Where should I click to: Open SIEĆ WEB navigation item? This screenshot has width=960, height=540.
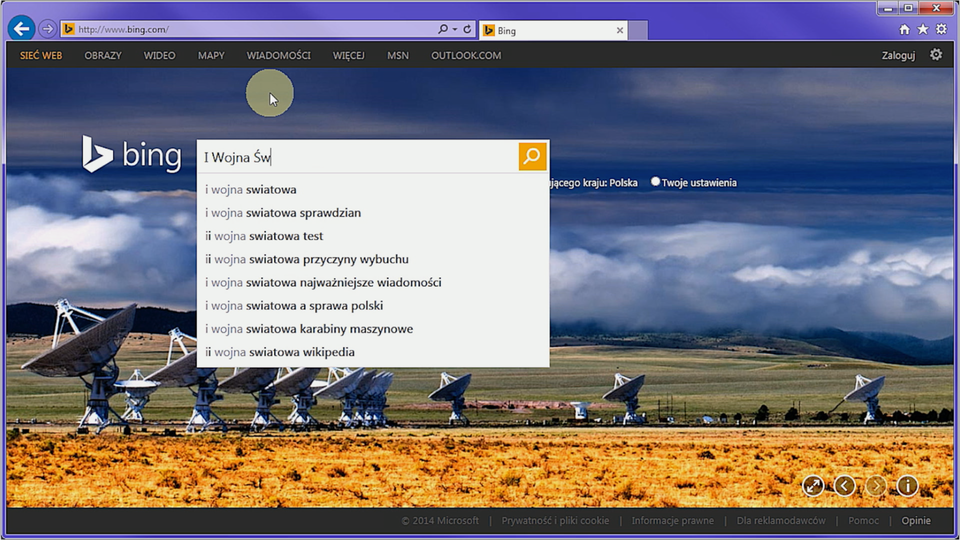pyautogui.click(x=41, y=55)
